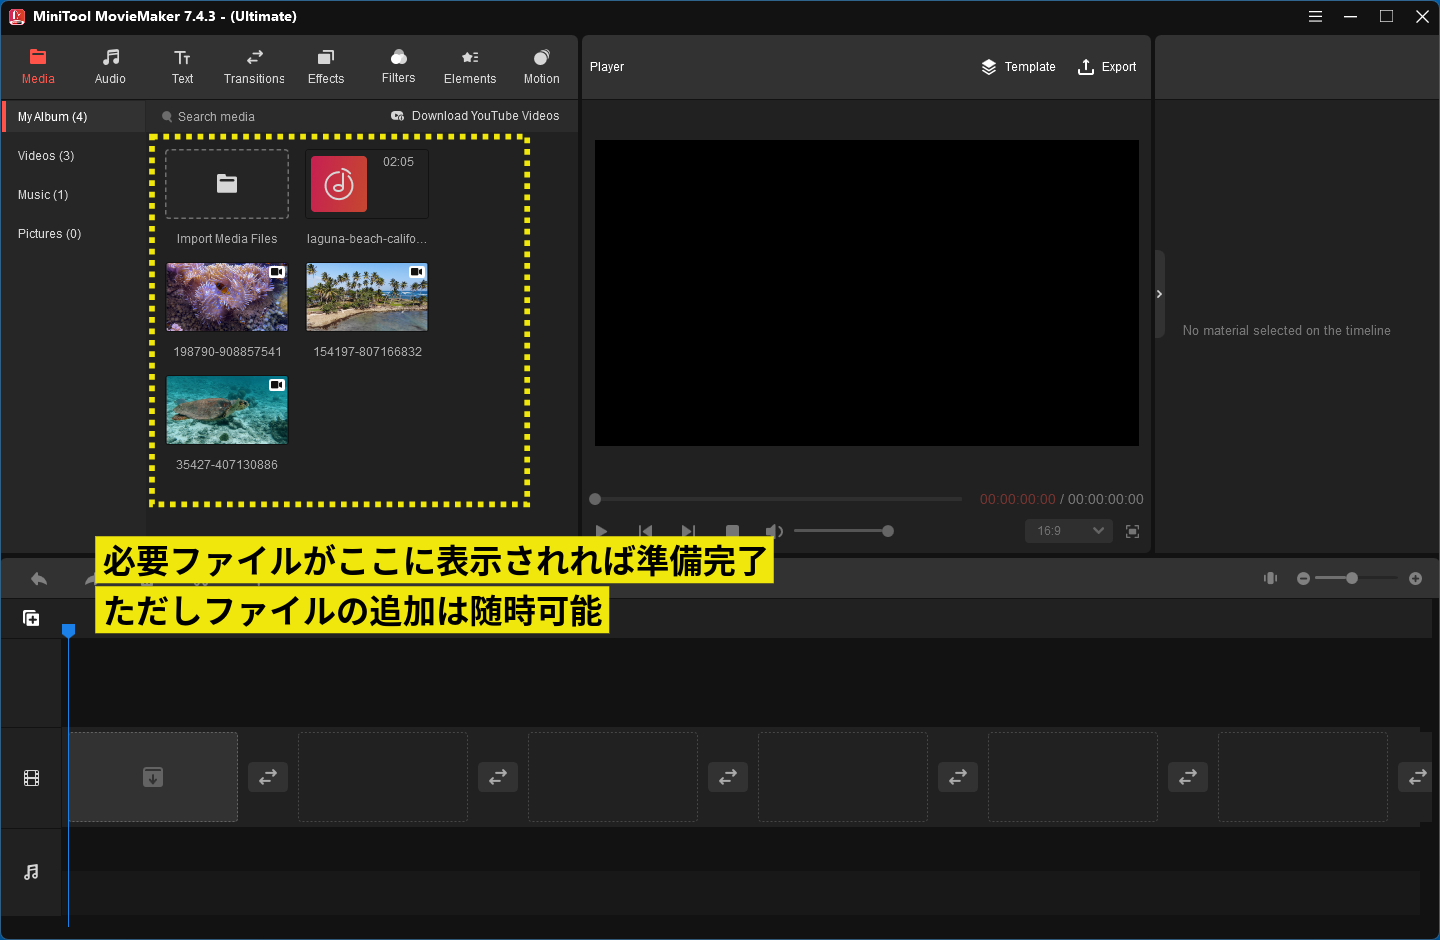The image size is (1440, 940).
Task: Go to the next frame in the player
Action: 688,531
